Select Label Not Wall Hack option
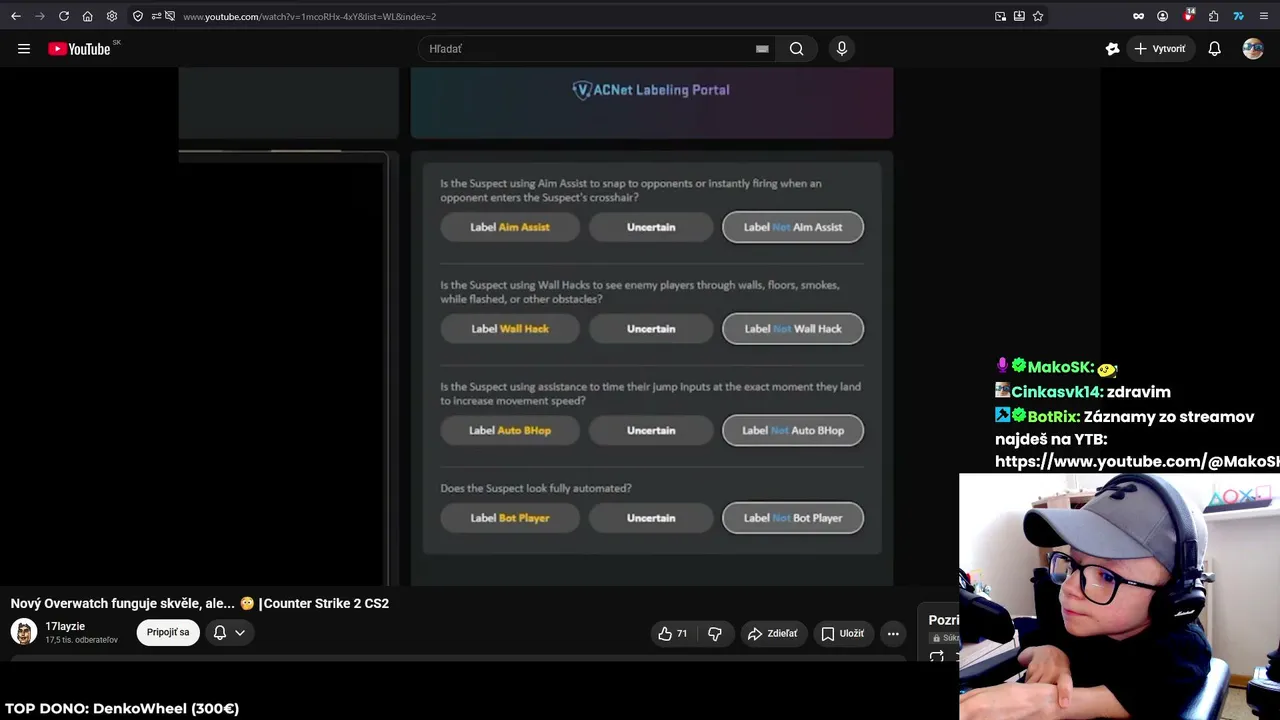 (x=793, y=329)
